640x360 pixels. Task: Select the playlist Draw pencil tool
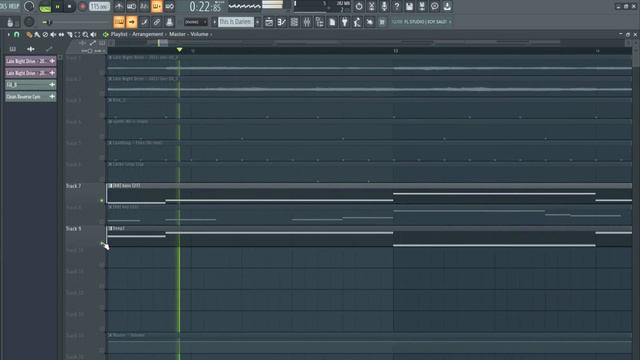[29, 35]
